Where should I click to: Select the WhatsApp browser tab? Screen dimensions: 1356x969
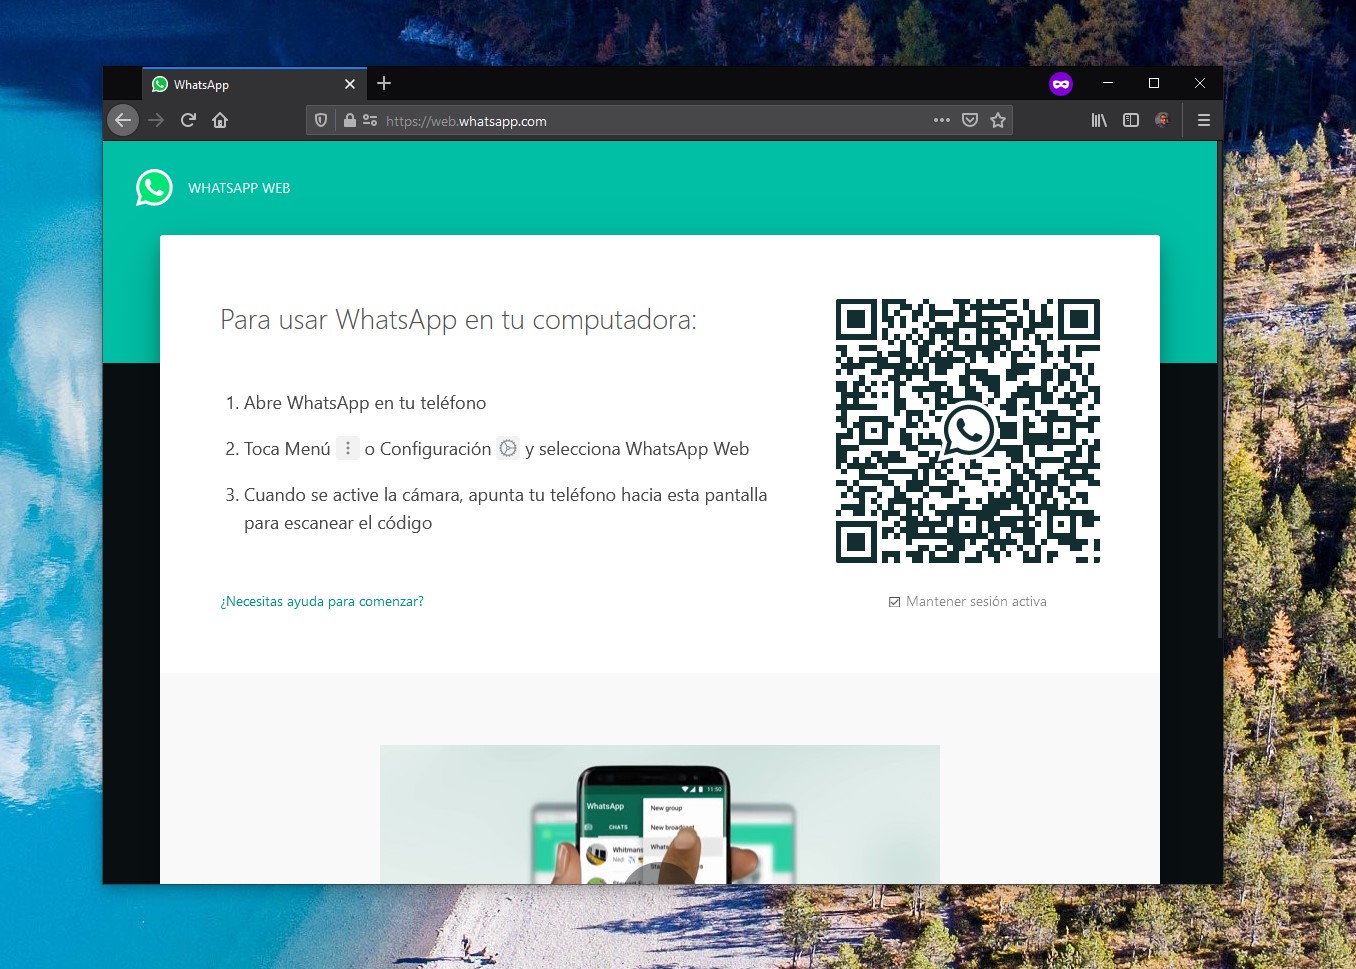(x=255, y=84)
